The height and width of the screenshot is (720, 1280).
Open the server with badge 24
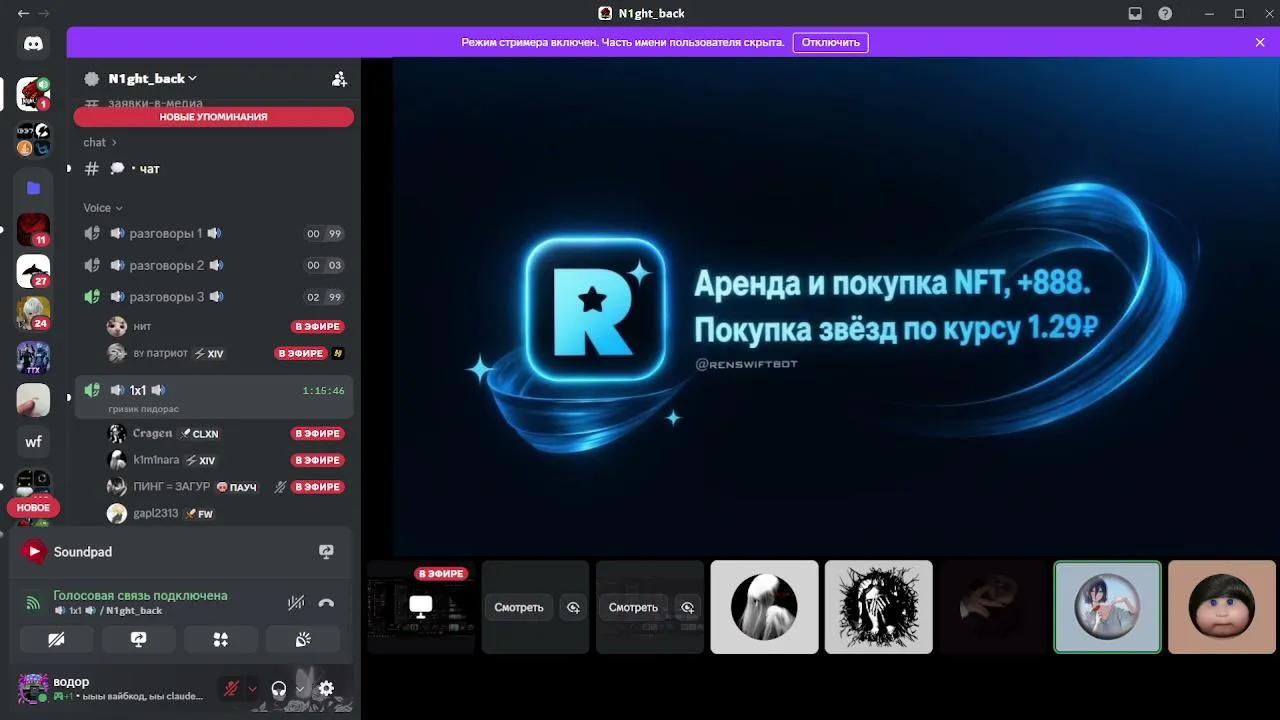coord(33,313)
